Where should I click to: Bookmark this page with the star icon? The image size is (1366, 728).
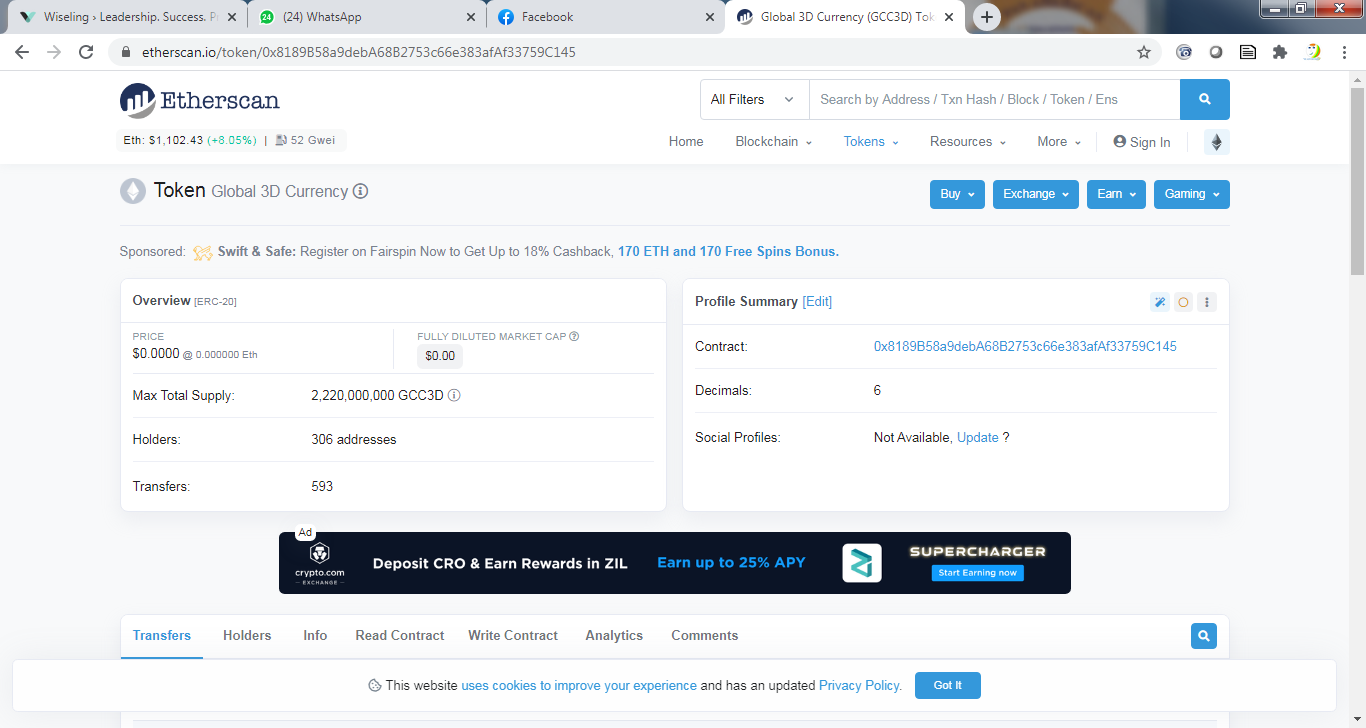click(x=1144, y=52)
